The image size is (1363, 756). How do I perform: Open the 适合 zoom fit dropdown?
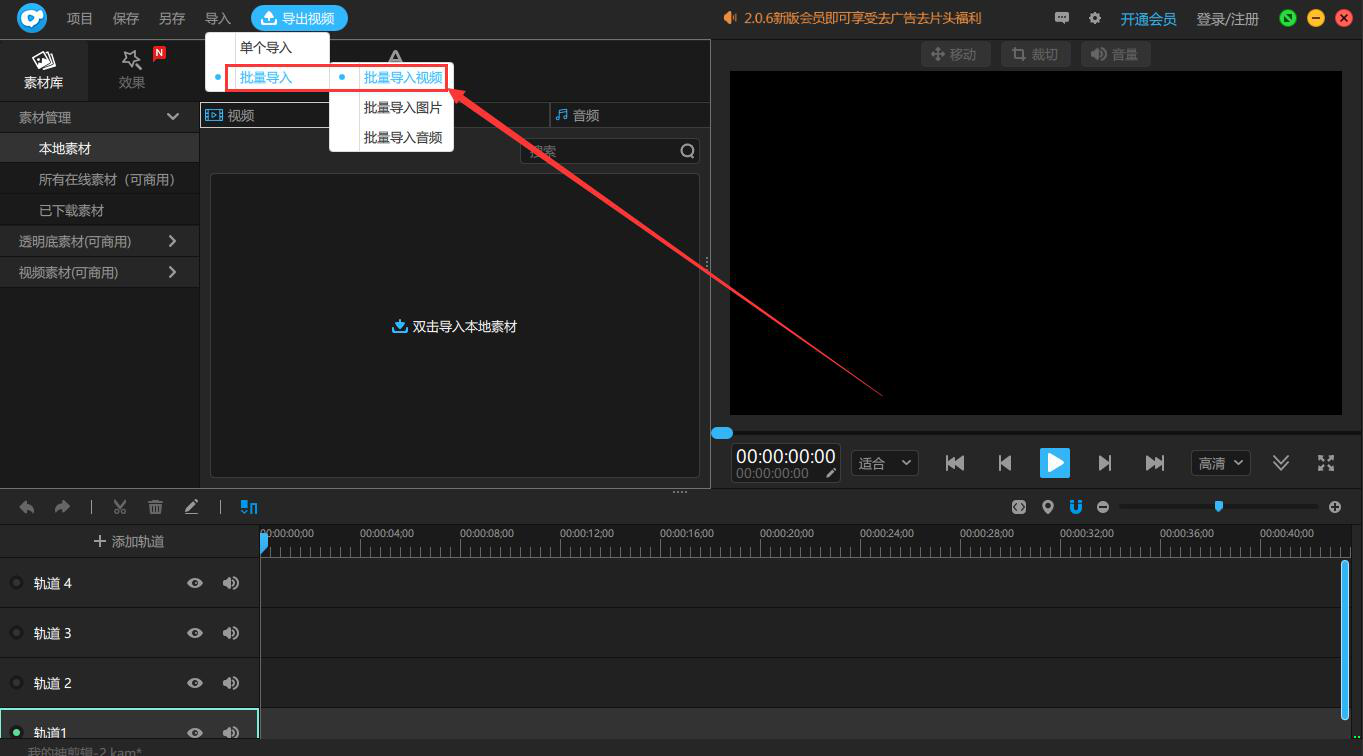884,463
